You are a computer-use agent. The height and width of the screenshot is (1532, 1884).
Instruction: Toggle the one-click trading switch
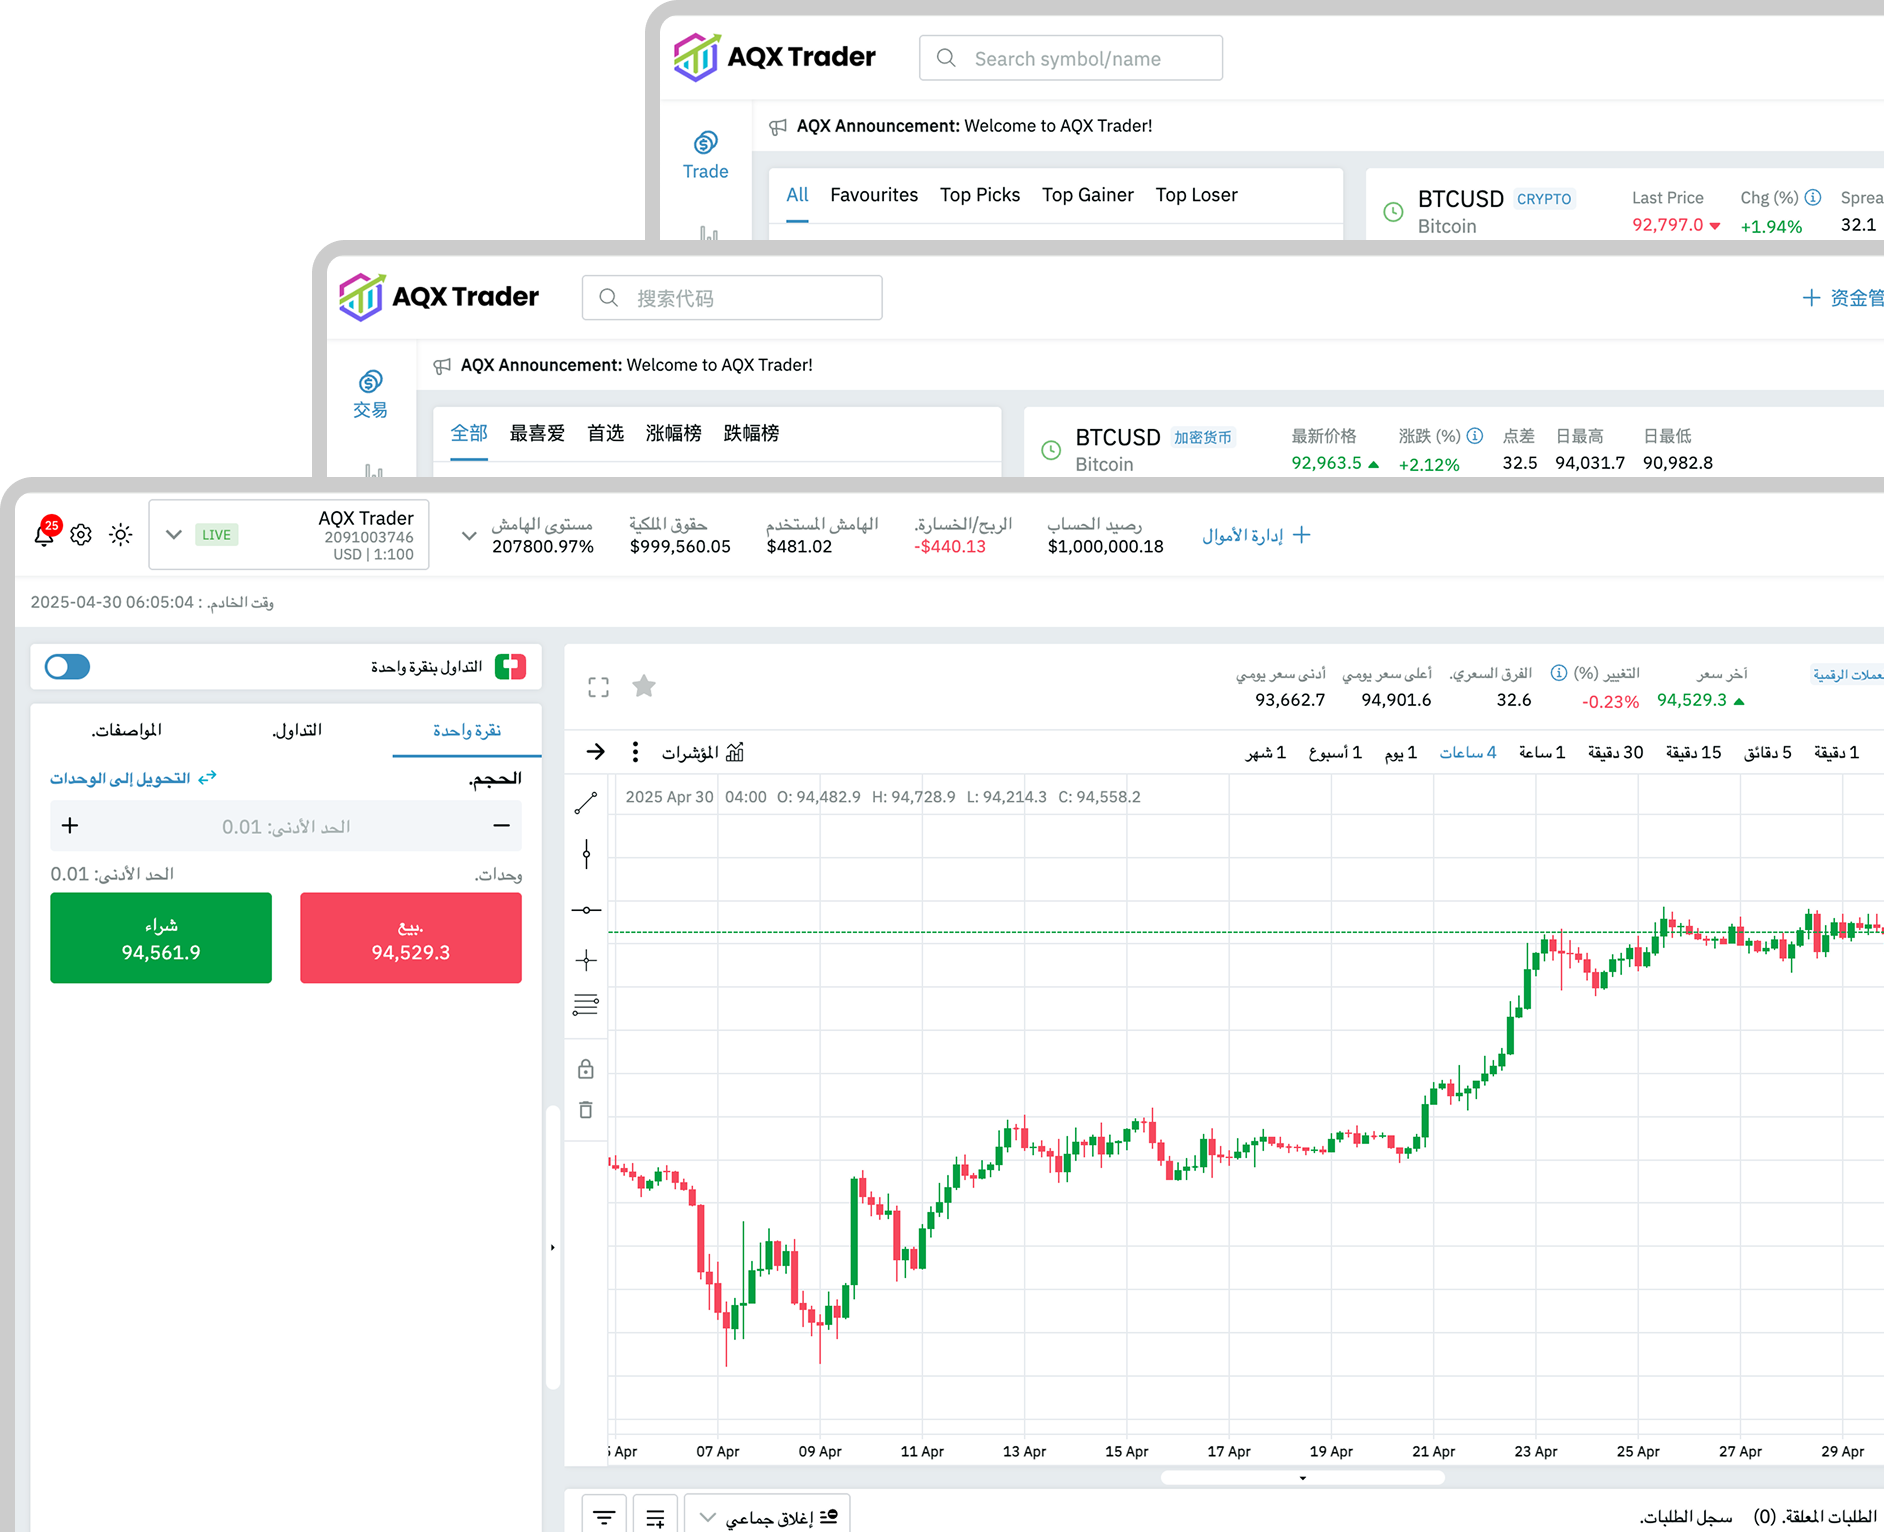tap(67, 667)
